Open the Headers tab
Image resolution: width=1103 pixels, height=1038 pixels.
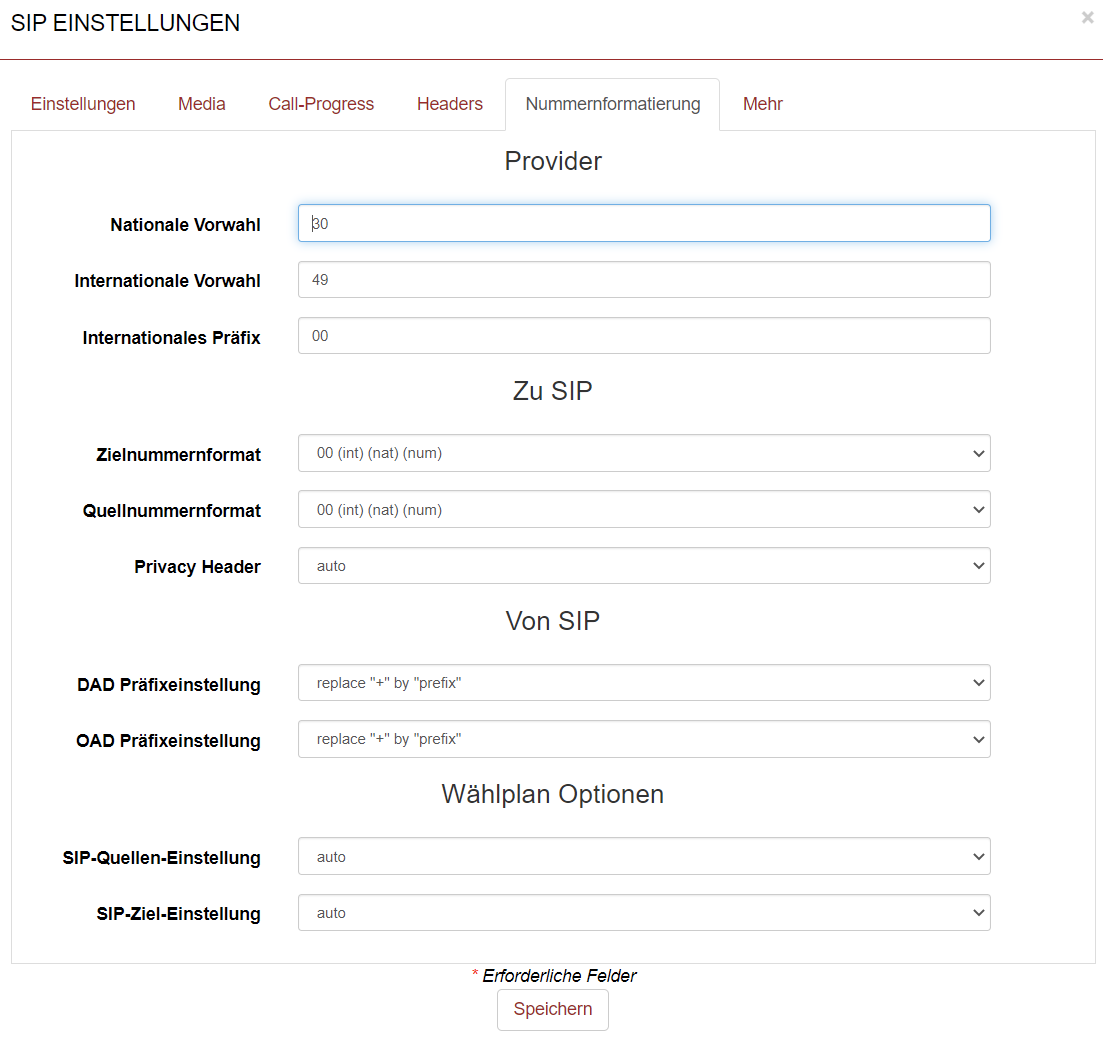coord(450,104)
